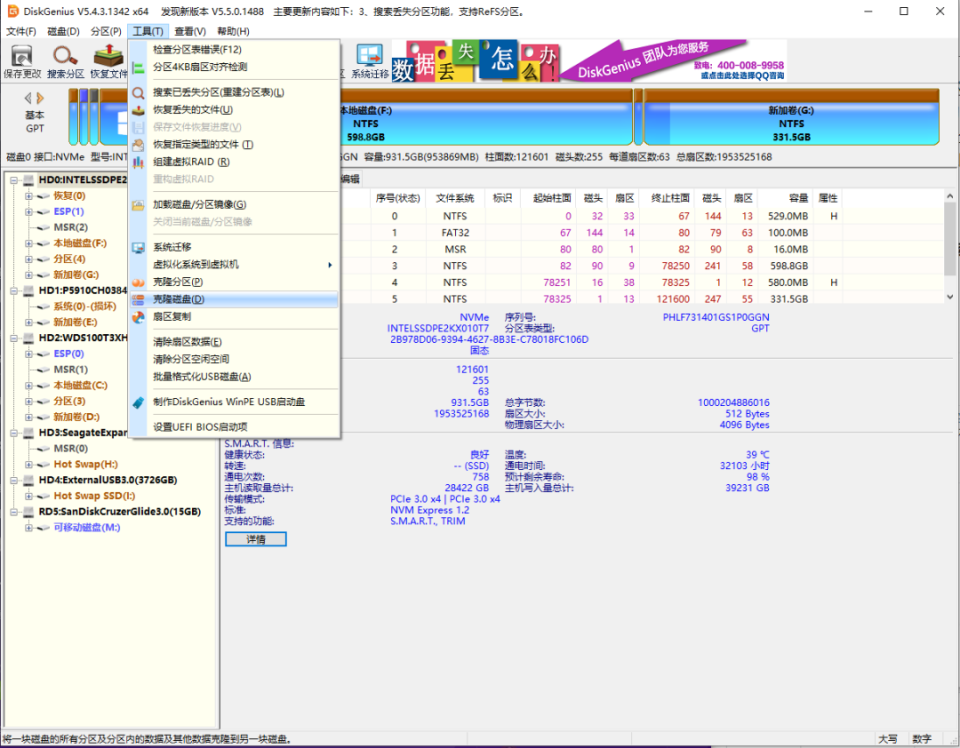
Task: Click the 4KB alignment check menu icon
Action: click(139, 67)
